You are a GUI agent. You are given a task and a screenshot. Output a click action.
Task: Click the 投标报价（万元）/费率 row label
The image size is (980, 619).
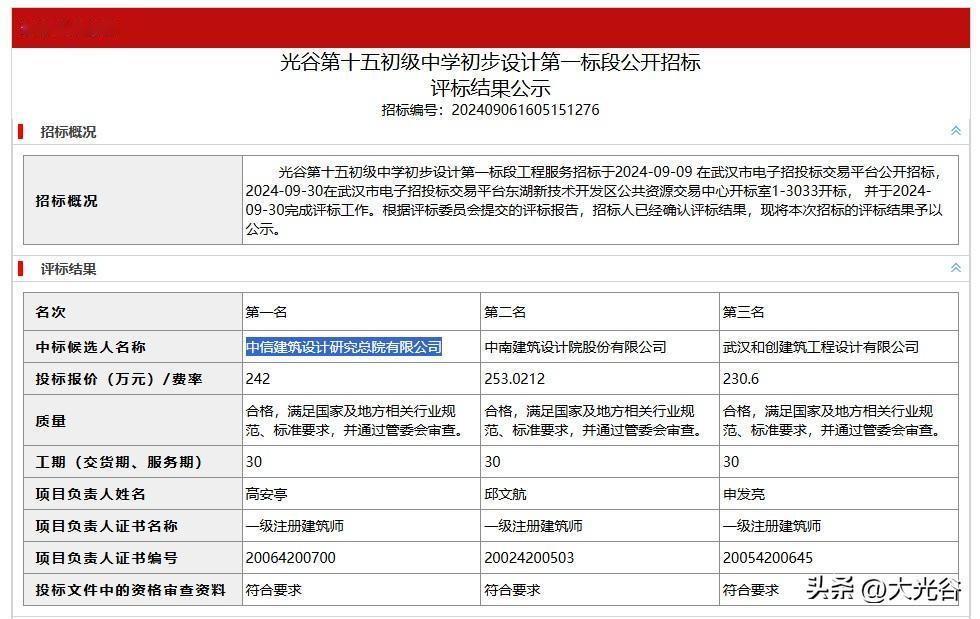pyautogui.click(x=119, y=379)
